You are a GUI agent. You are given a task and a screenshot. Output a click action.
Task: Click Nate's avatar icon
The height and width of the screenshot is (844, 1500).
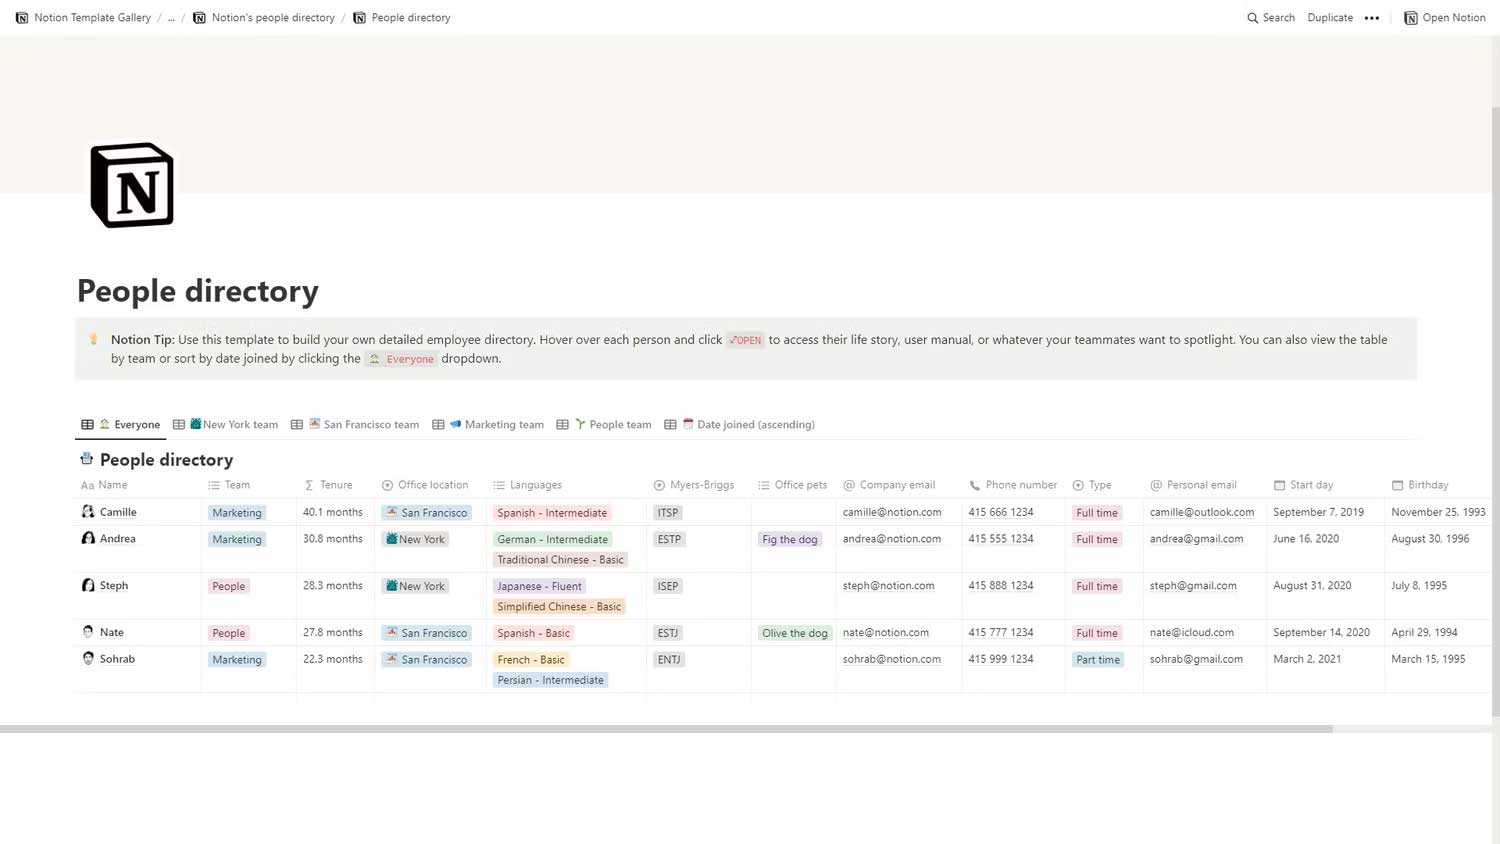[88, 632]
